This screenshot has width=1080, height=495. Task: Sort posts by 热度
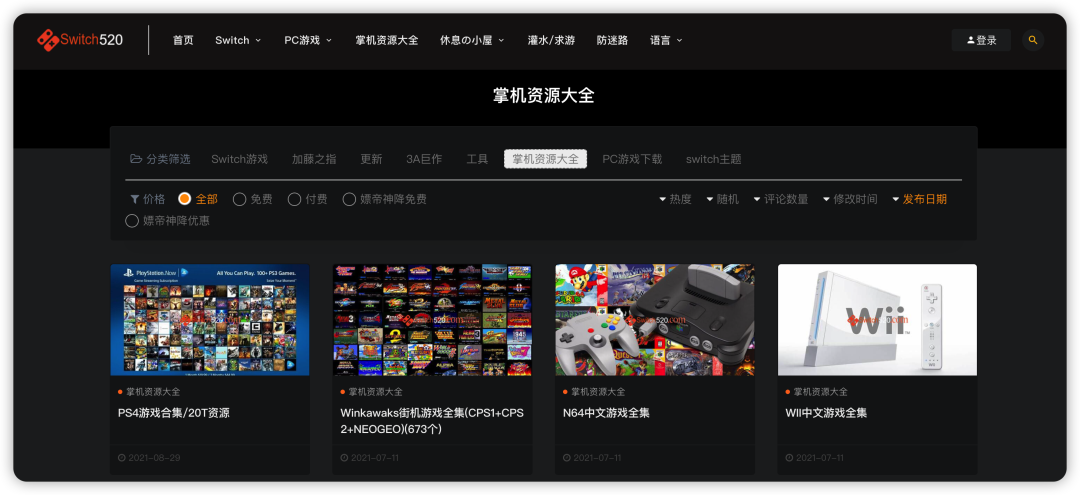[x=675, y=199]
